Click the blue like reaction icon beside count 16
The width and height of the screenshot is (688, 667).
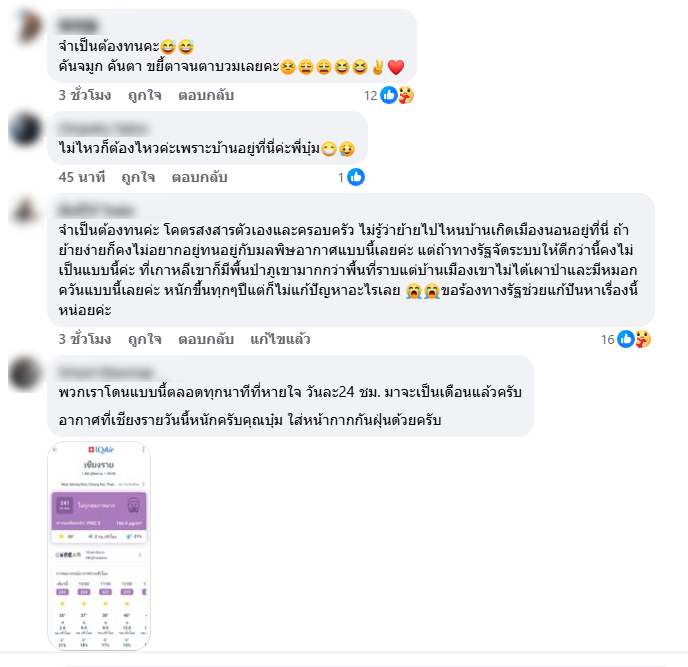[x=626, y=339]
